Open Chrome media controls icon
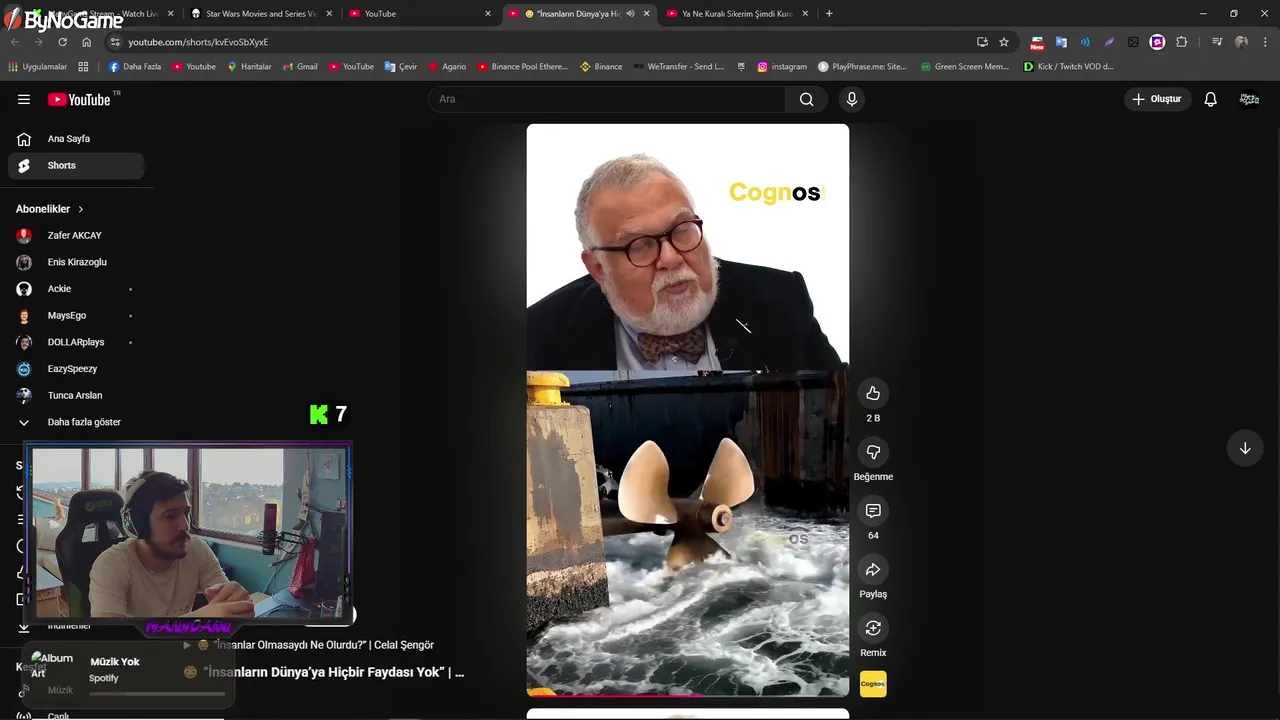Image resolution: width=1280 pixels, height=720 pixels. click(x=1217, y=42)
